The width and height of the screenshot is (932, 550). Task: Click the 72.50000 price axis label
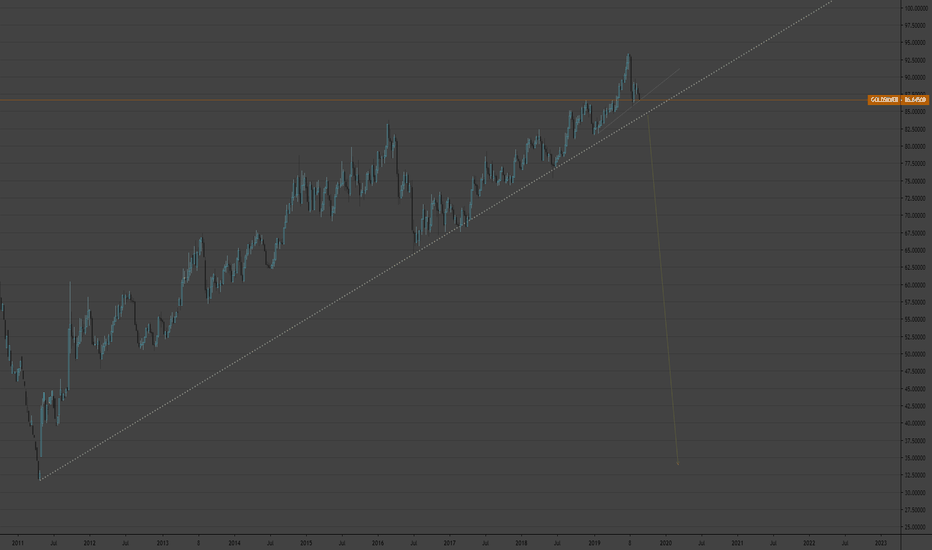915,199
